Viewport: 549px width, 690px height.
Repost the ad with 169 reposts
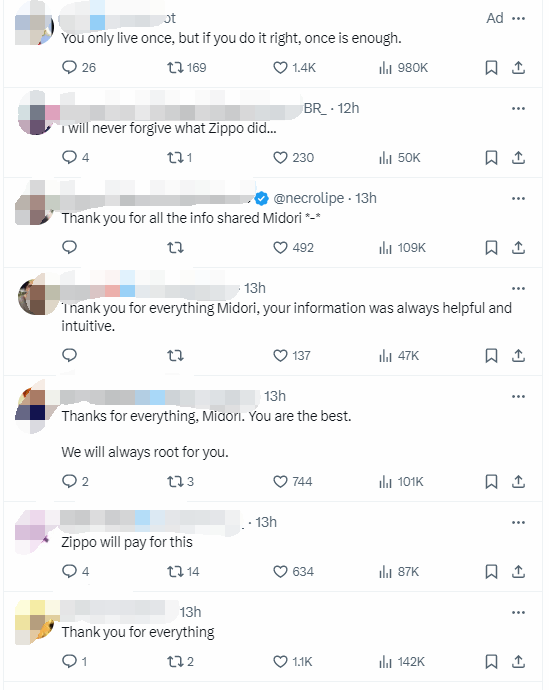(186, 67)
